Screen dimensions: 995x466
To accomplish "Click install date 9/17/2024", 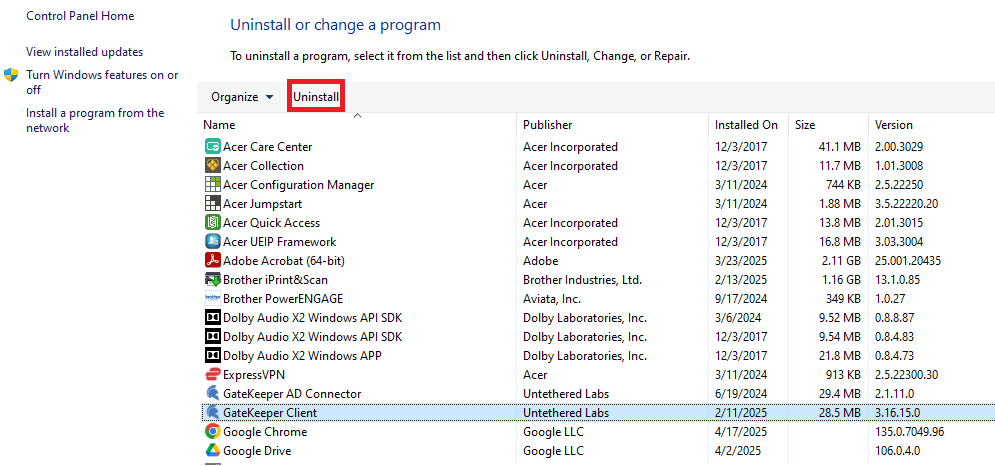I will click(741, 299).
